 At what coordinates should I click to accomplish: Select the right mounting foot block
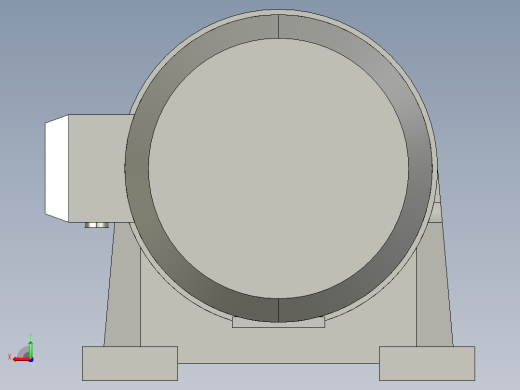click(427, 363)
